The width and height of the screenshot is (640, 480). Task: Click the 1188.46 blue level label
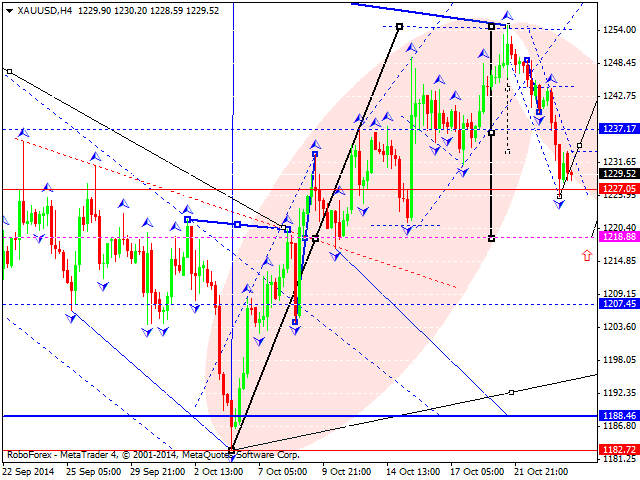point(619,416)
